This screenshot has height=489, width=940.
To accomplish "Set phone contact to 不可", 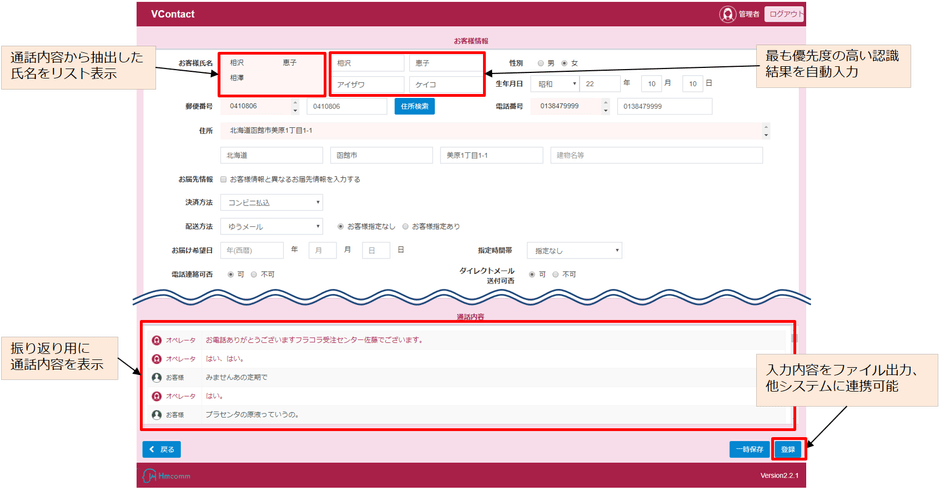I will [255, 273].
